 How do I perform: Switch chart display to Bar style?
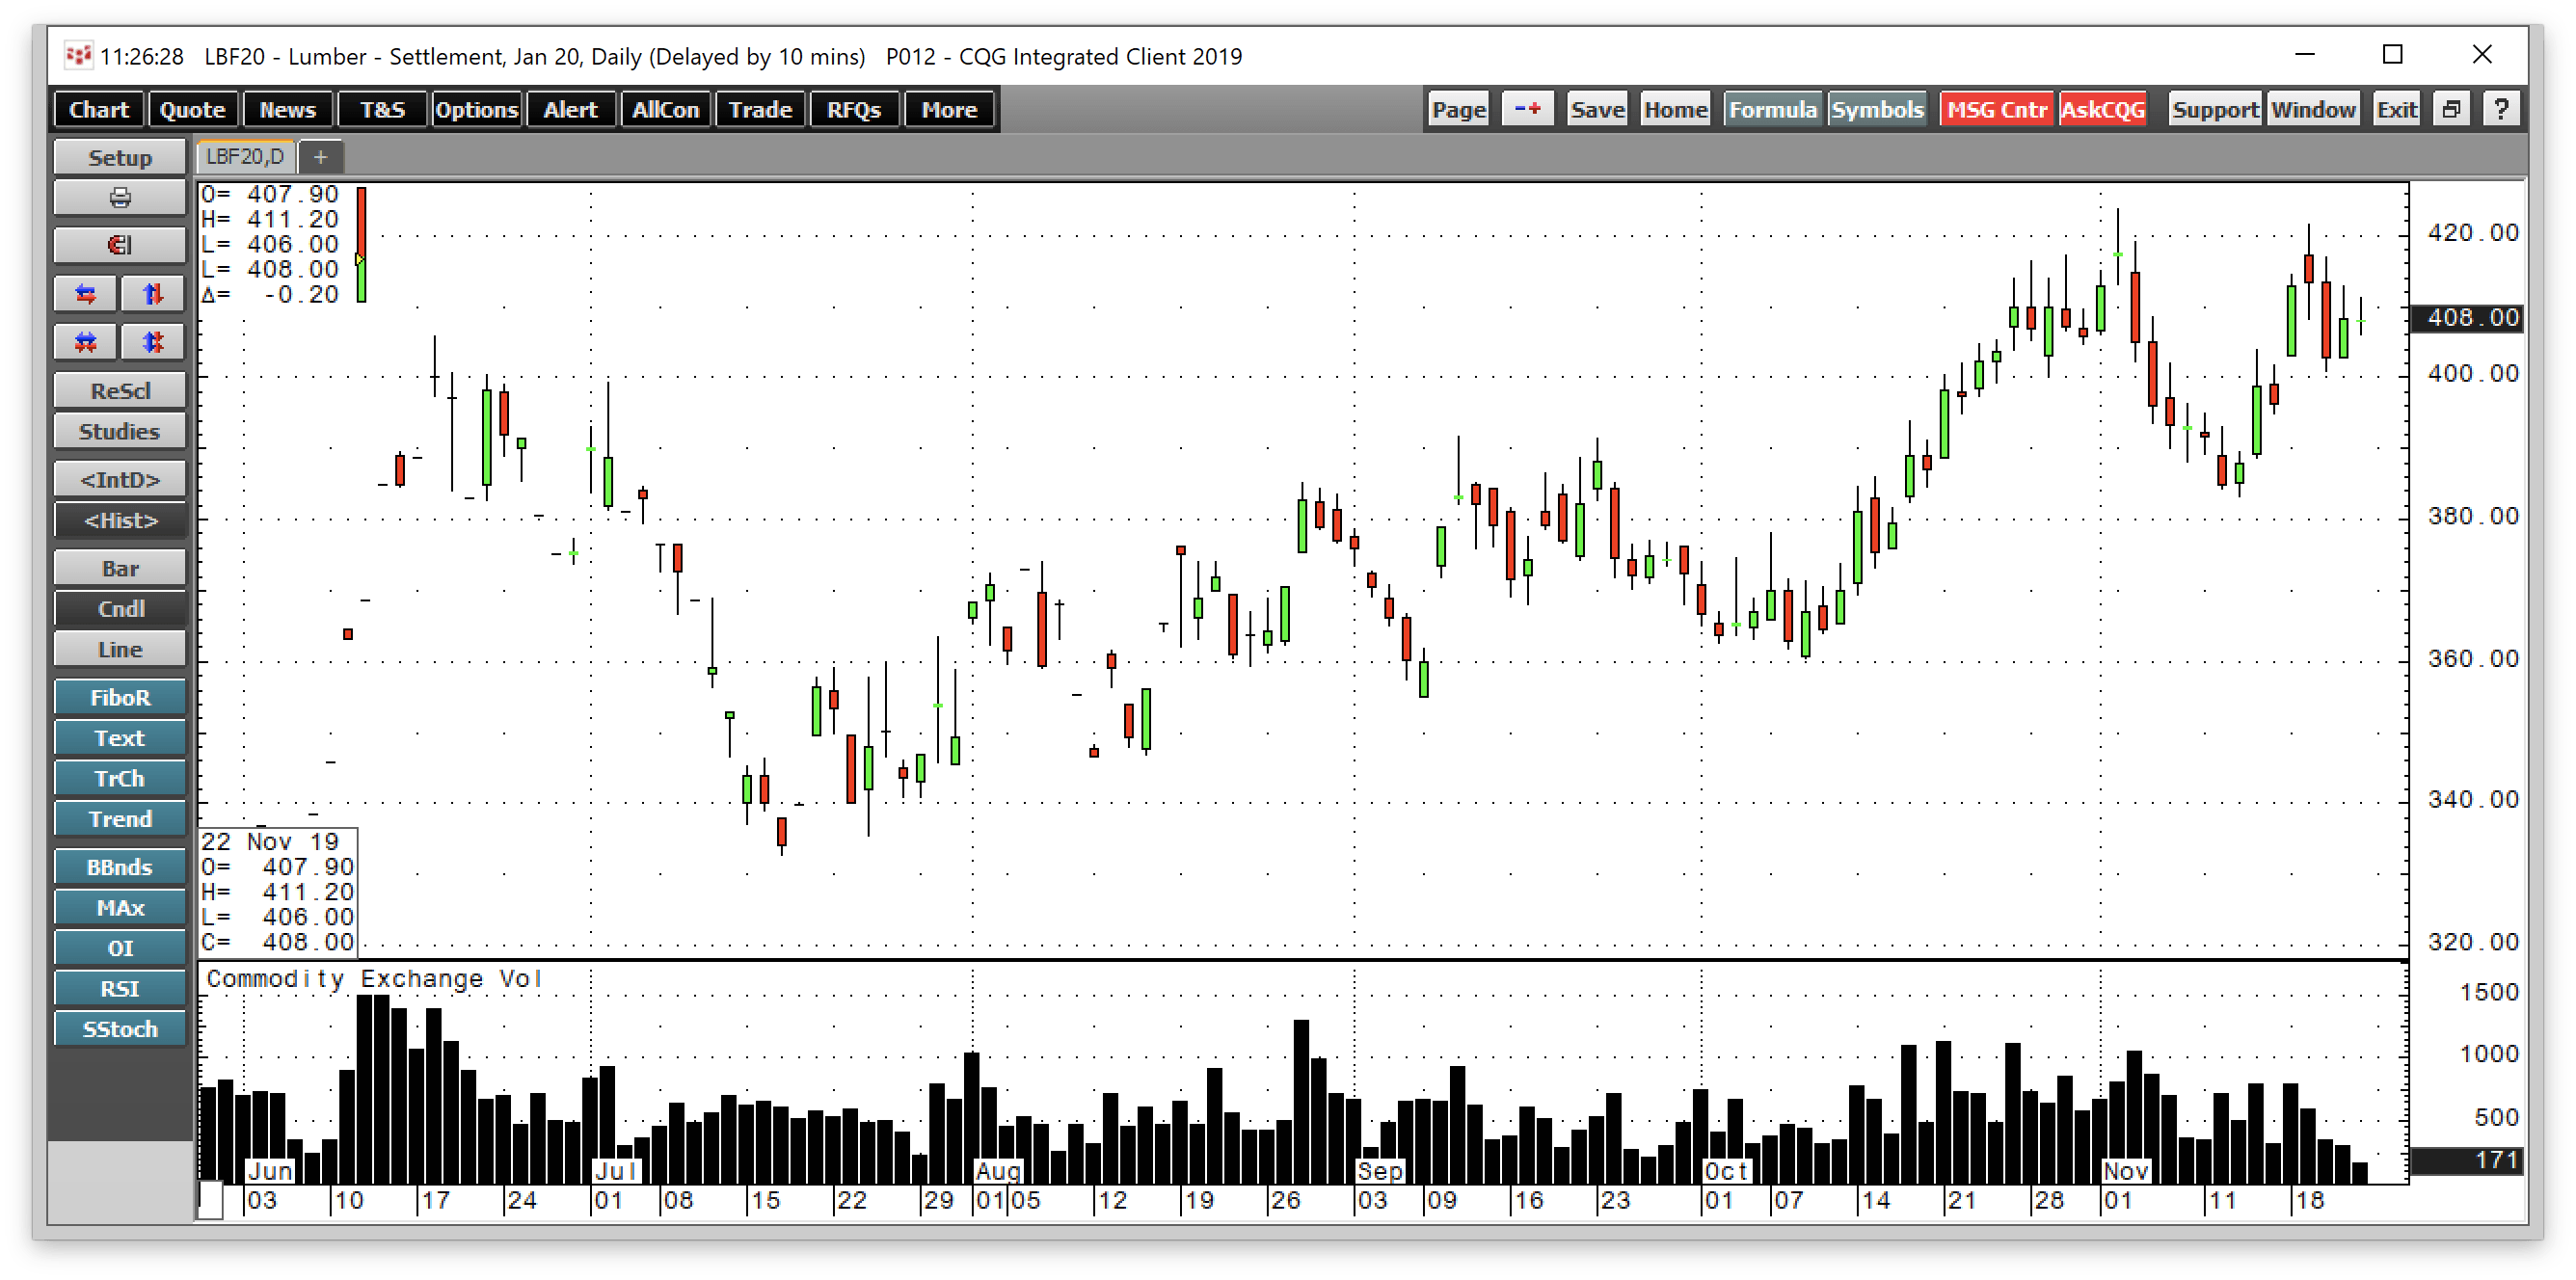[x=119, y=567]
